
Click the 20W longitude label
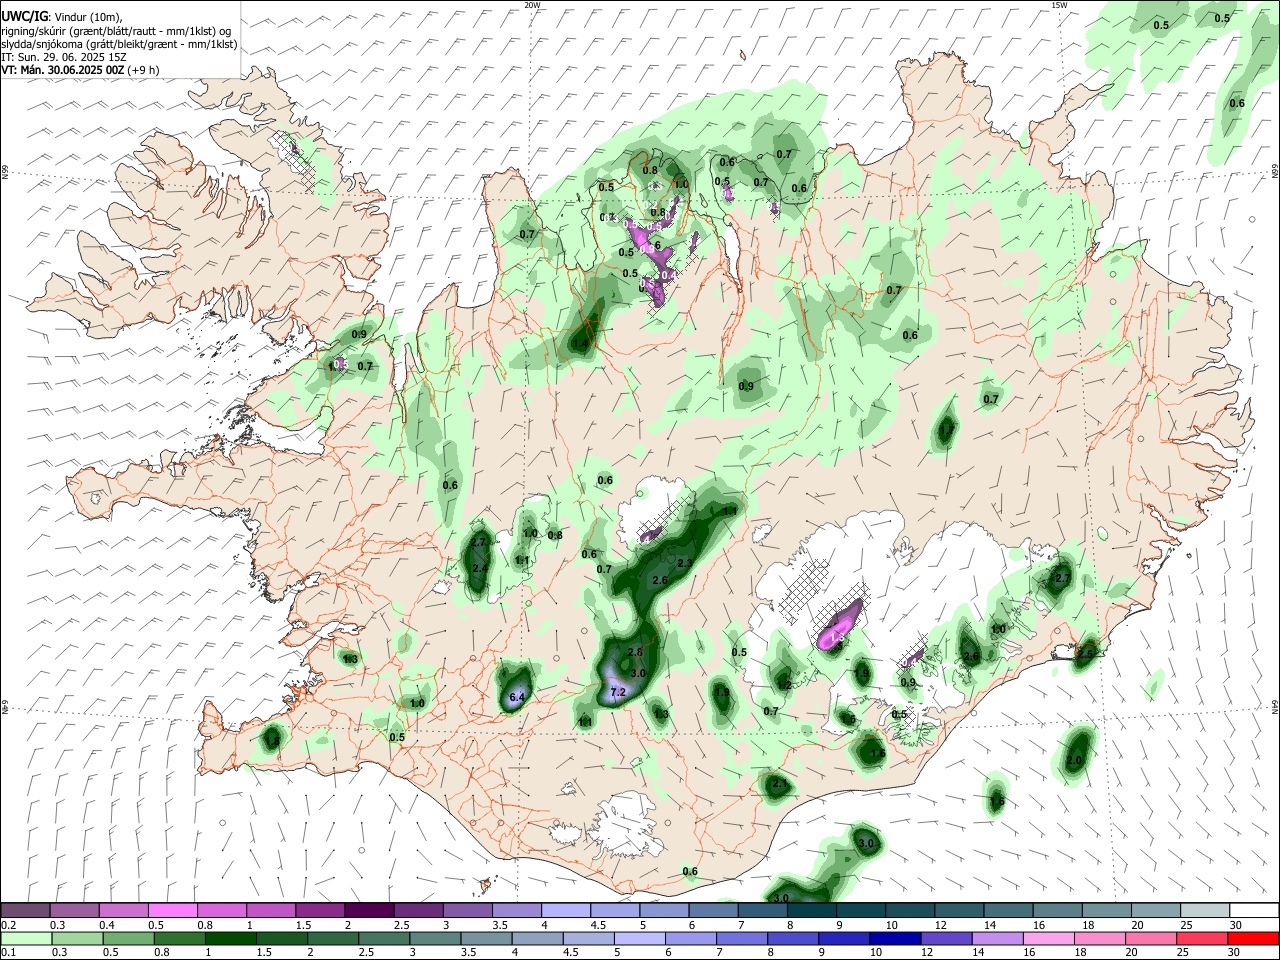pos(532,5)
